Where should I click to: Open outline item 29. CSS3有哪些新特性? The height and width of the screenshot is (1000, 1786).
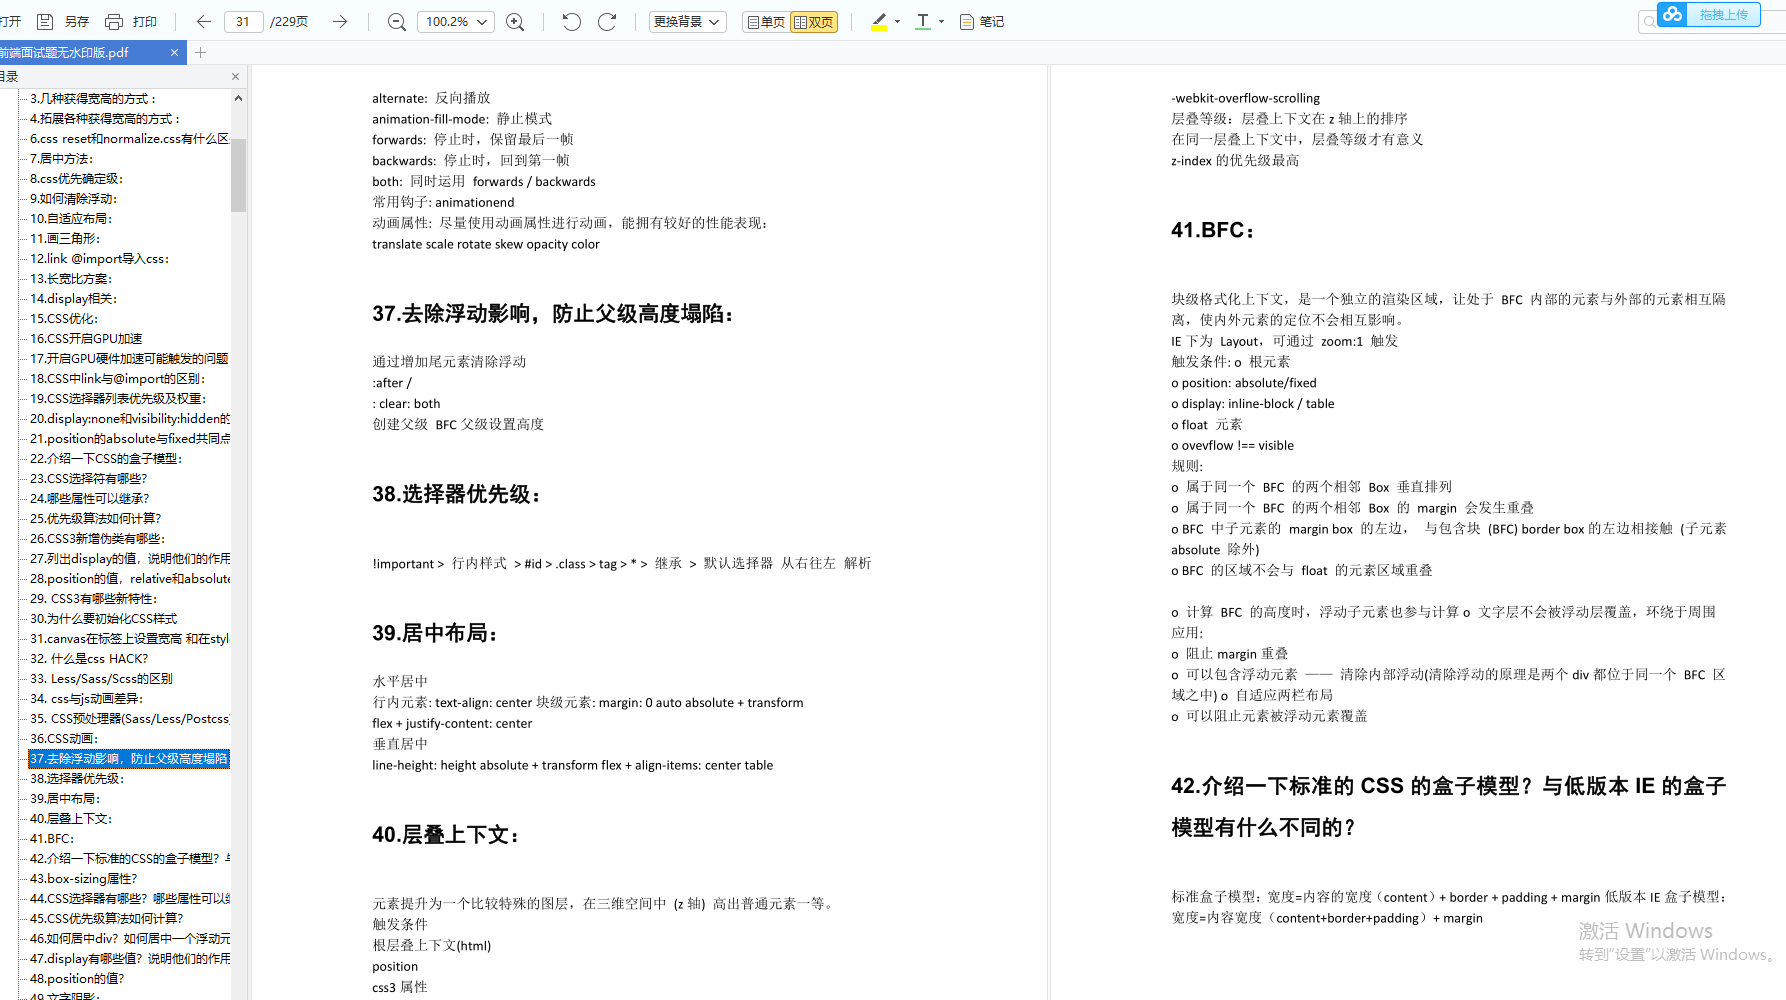[93, 598]
